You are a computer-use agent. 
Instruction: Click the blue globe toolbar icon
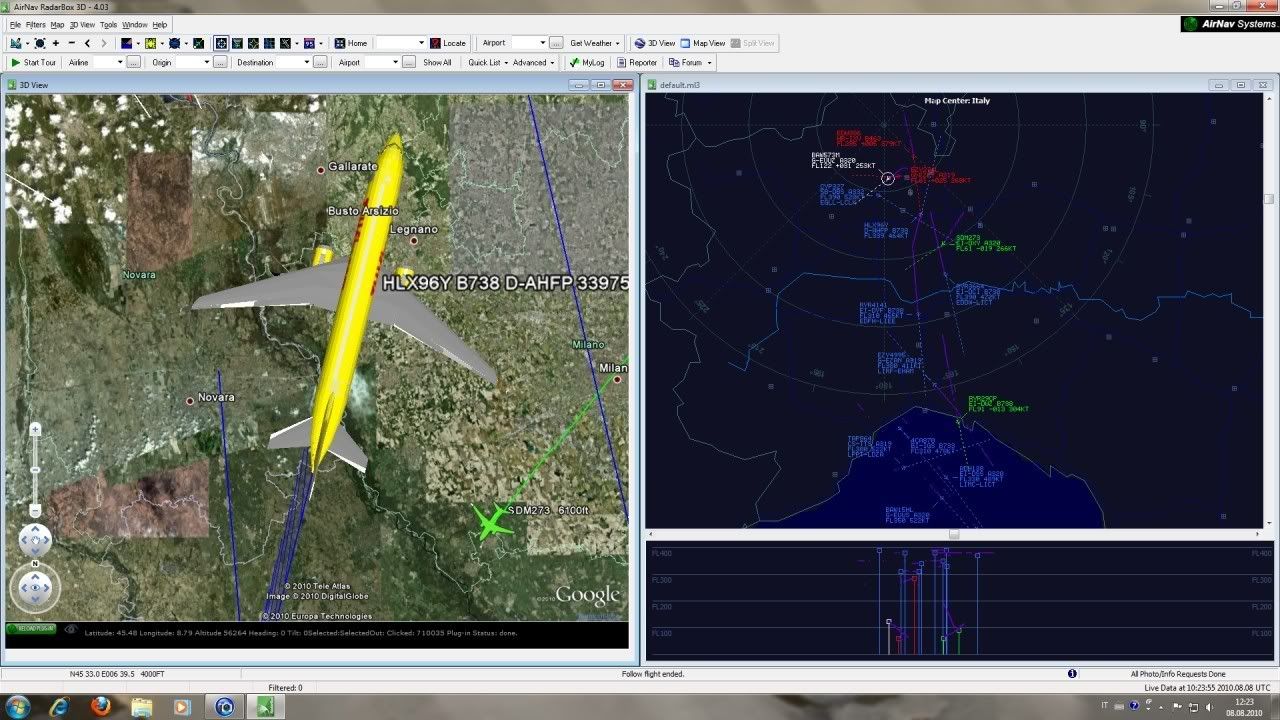[x=175, y=43]
